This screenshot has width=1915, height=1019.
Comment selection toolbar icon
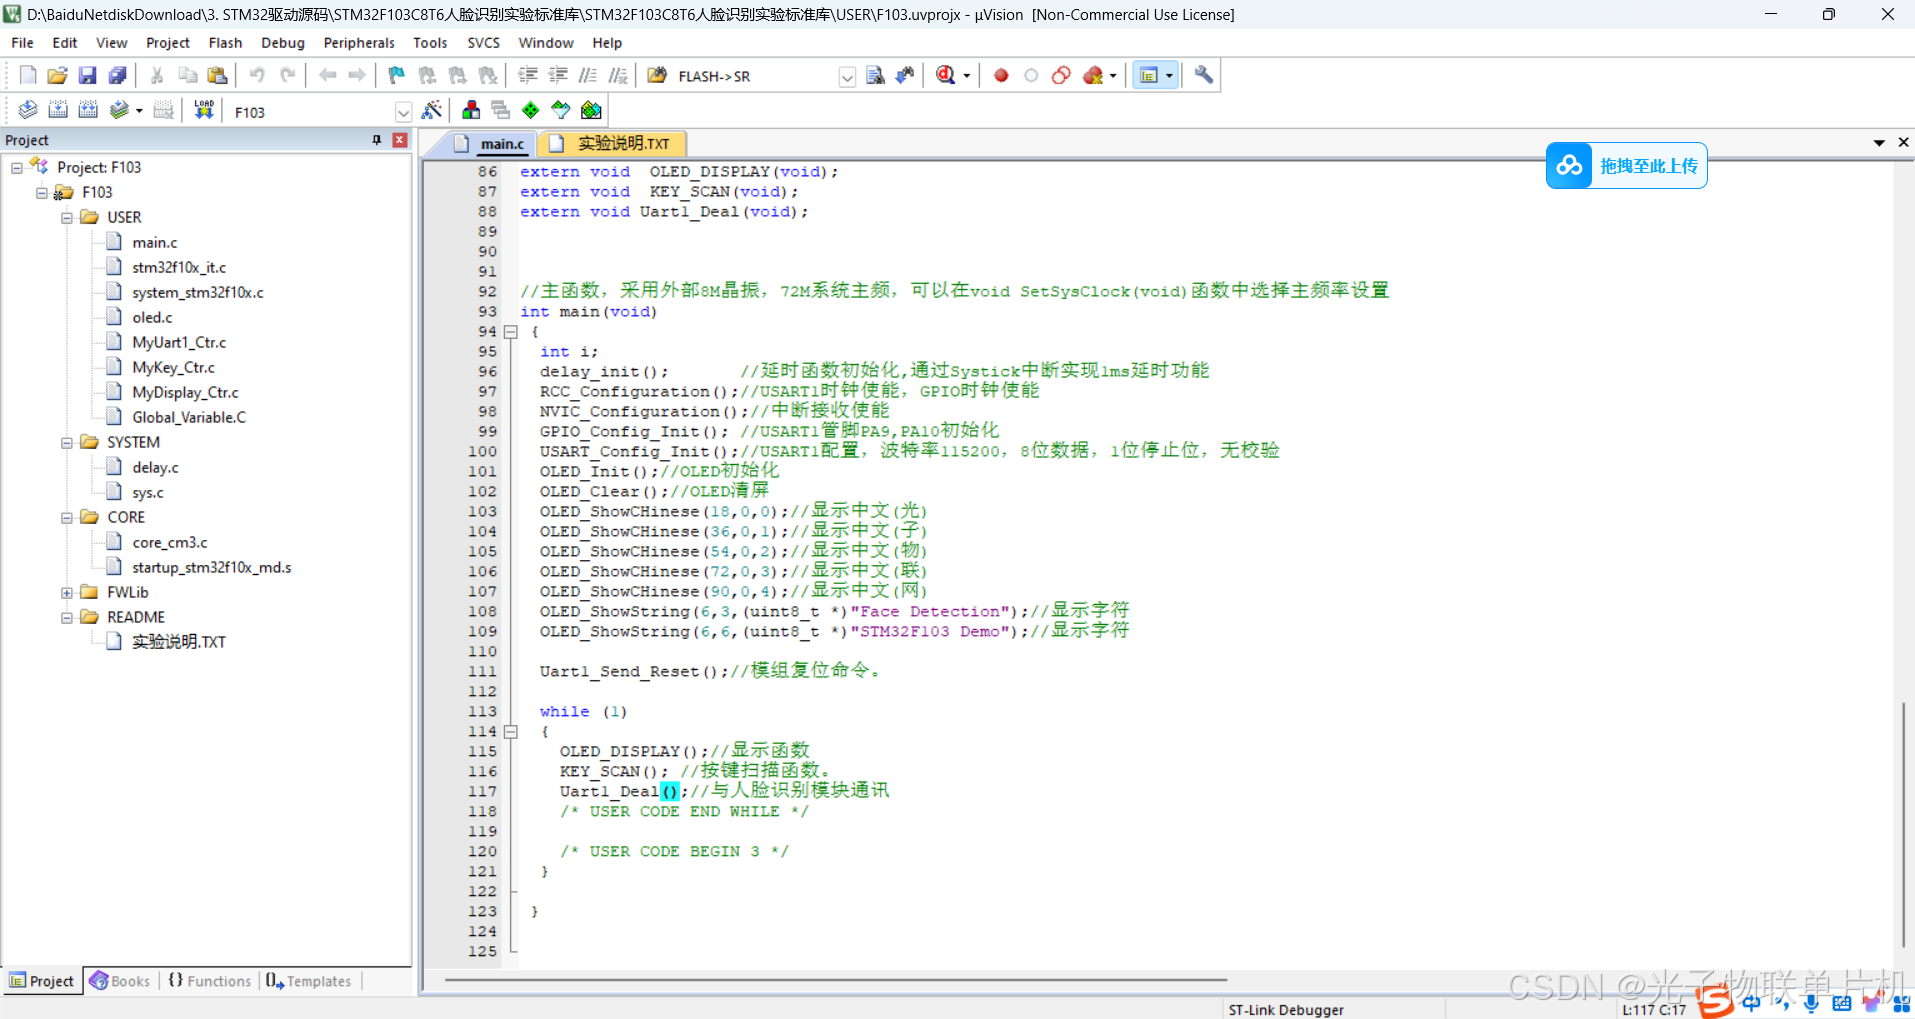[588, 76]
